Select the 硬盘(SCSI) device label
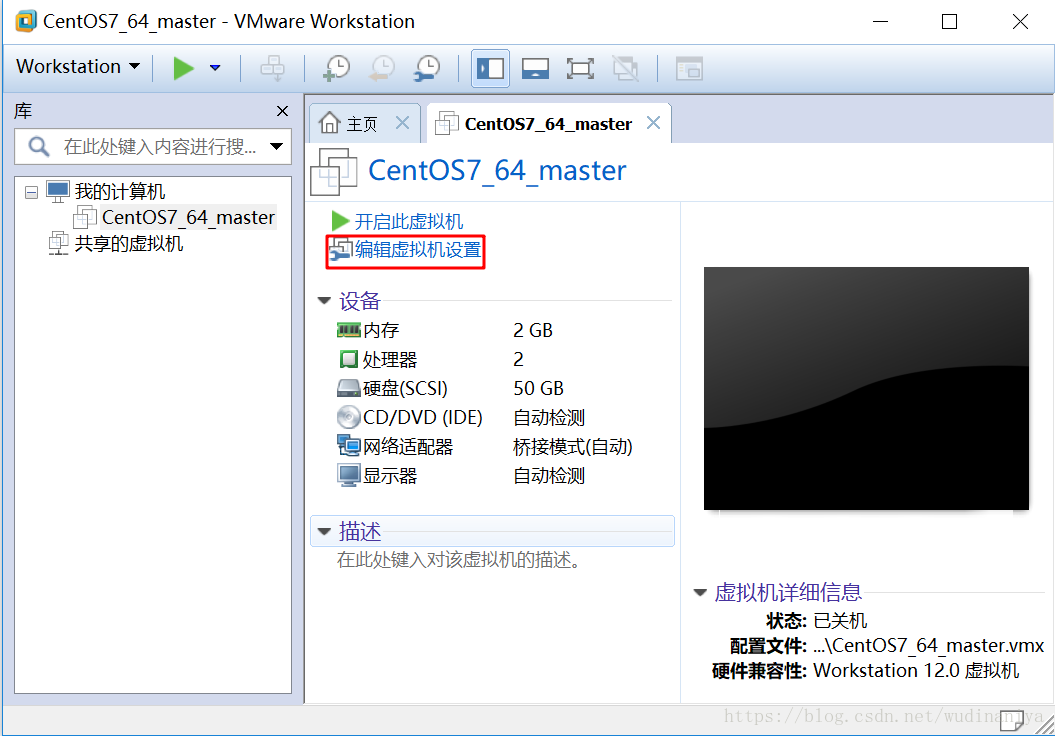The image size is (1055, 736). click(x=405, y=389)
